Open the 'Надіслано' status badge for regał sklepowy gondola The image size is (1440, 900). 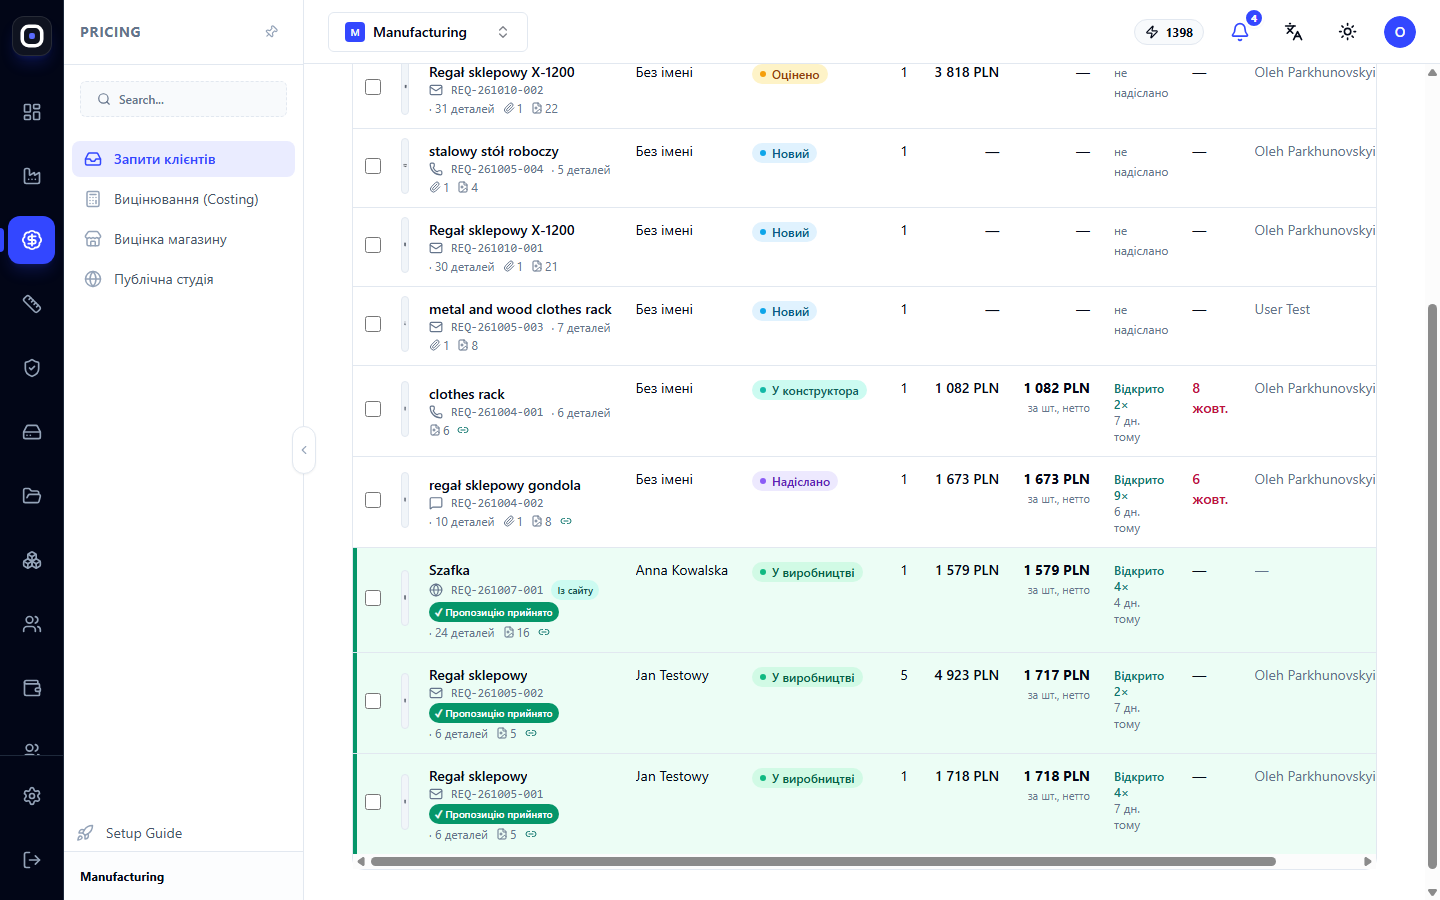click(795, 482)
